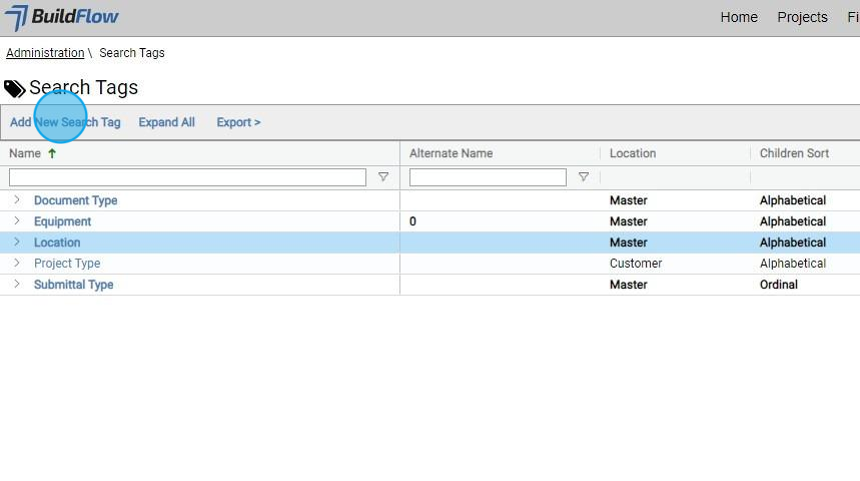Expand the Project Type row
Screen dimensions: 860x481
coord(17,263)
